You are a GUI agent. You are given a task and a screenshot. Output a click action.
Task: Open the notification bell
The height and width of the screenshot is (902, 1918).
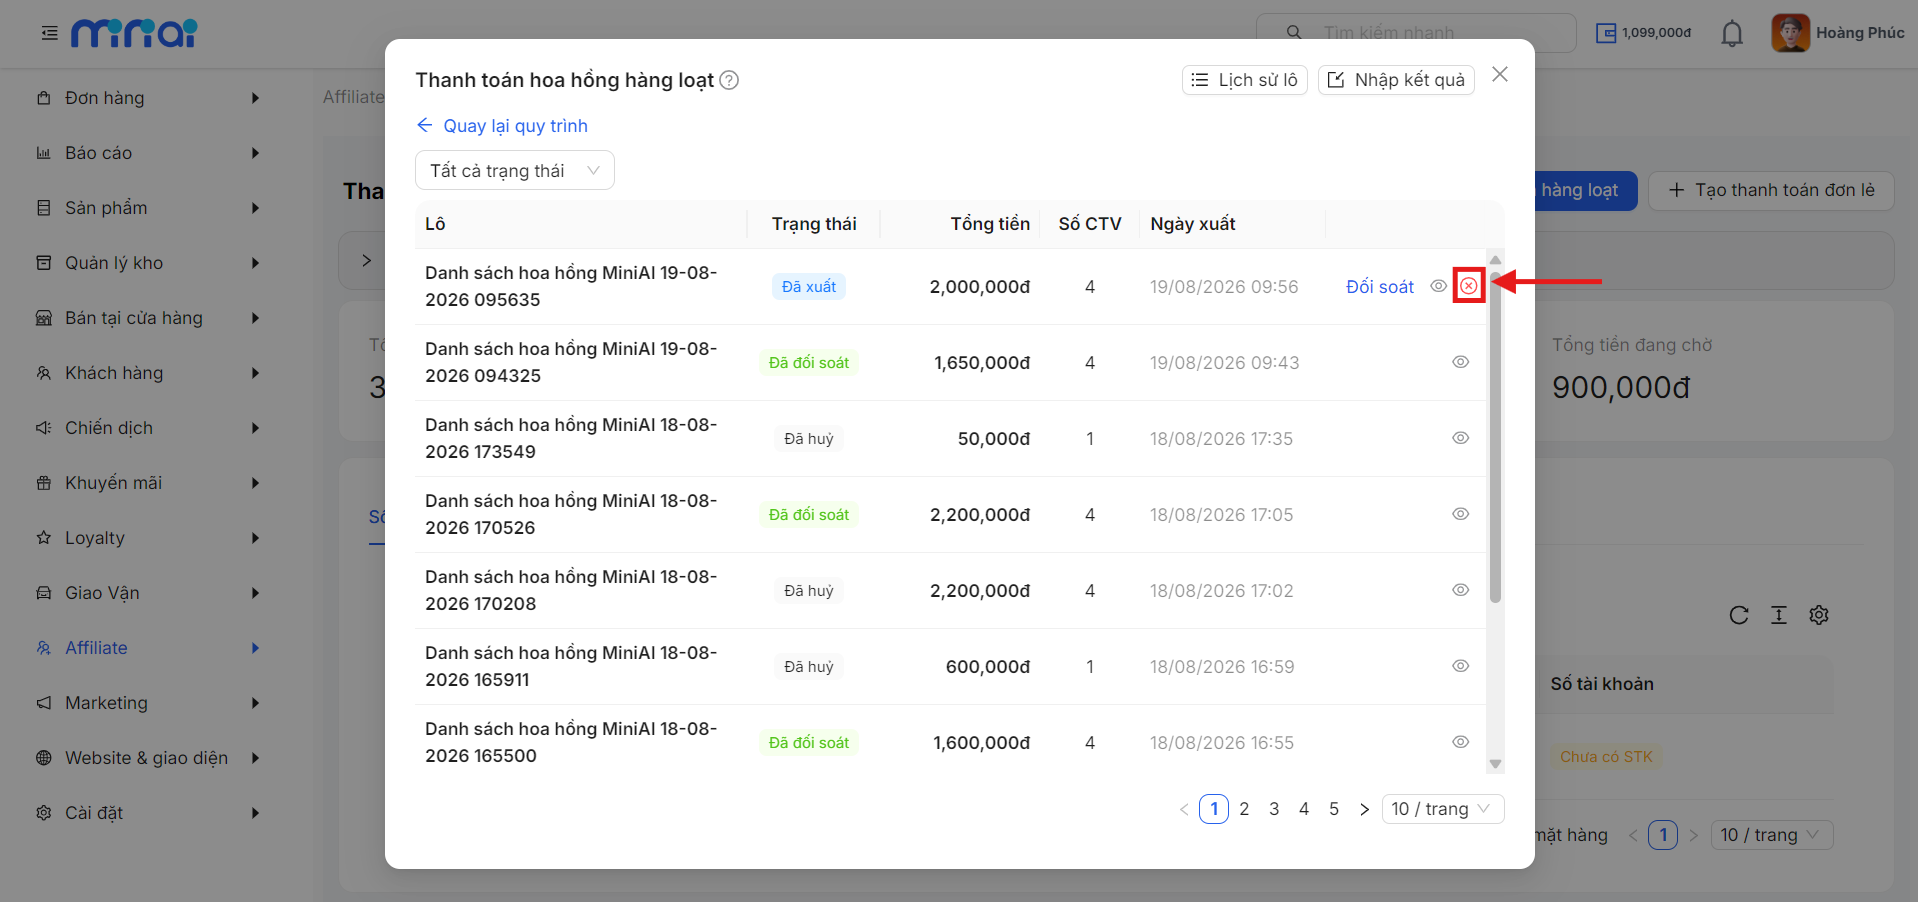(1732, 33)
